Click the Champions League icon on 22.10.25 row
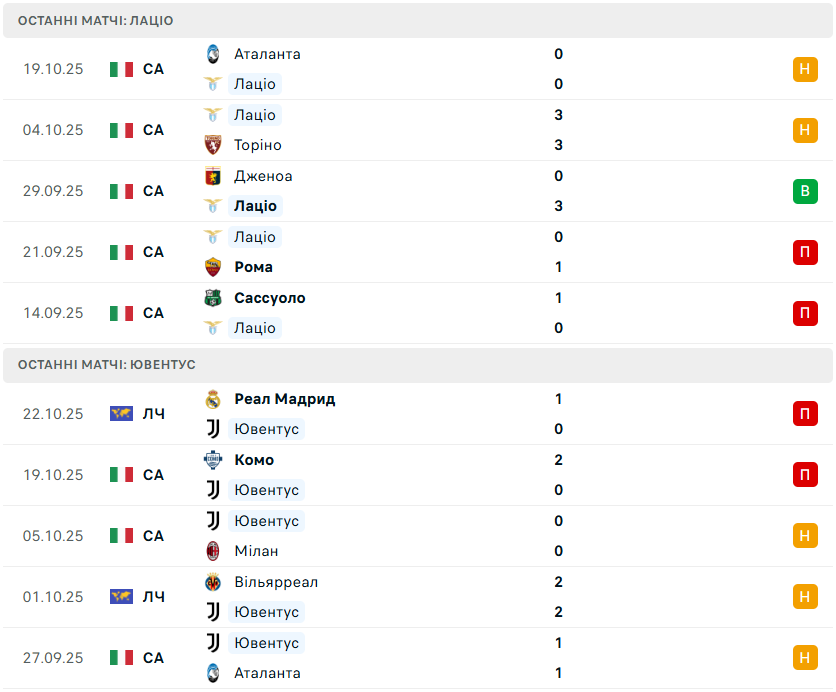The width and height of the screenshot is (836, 692). click(121, 414)
